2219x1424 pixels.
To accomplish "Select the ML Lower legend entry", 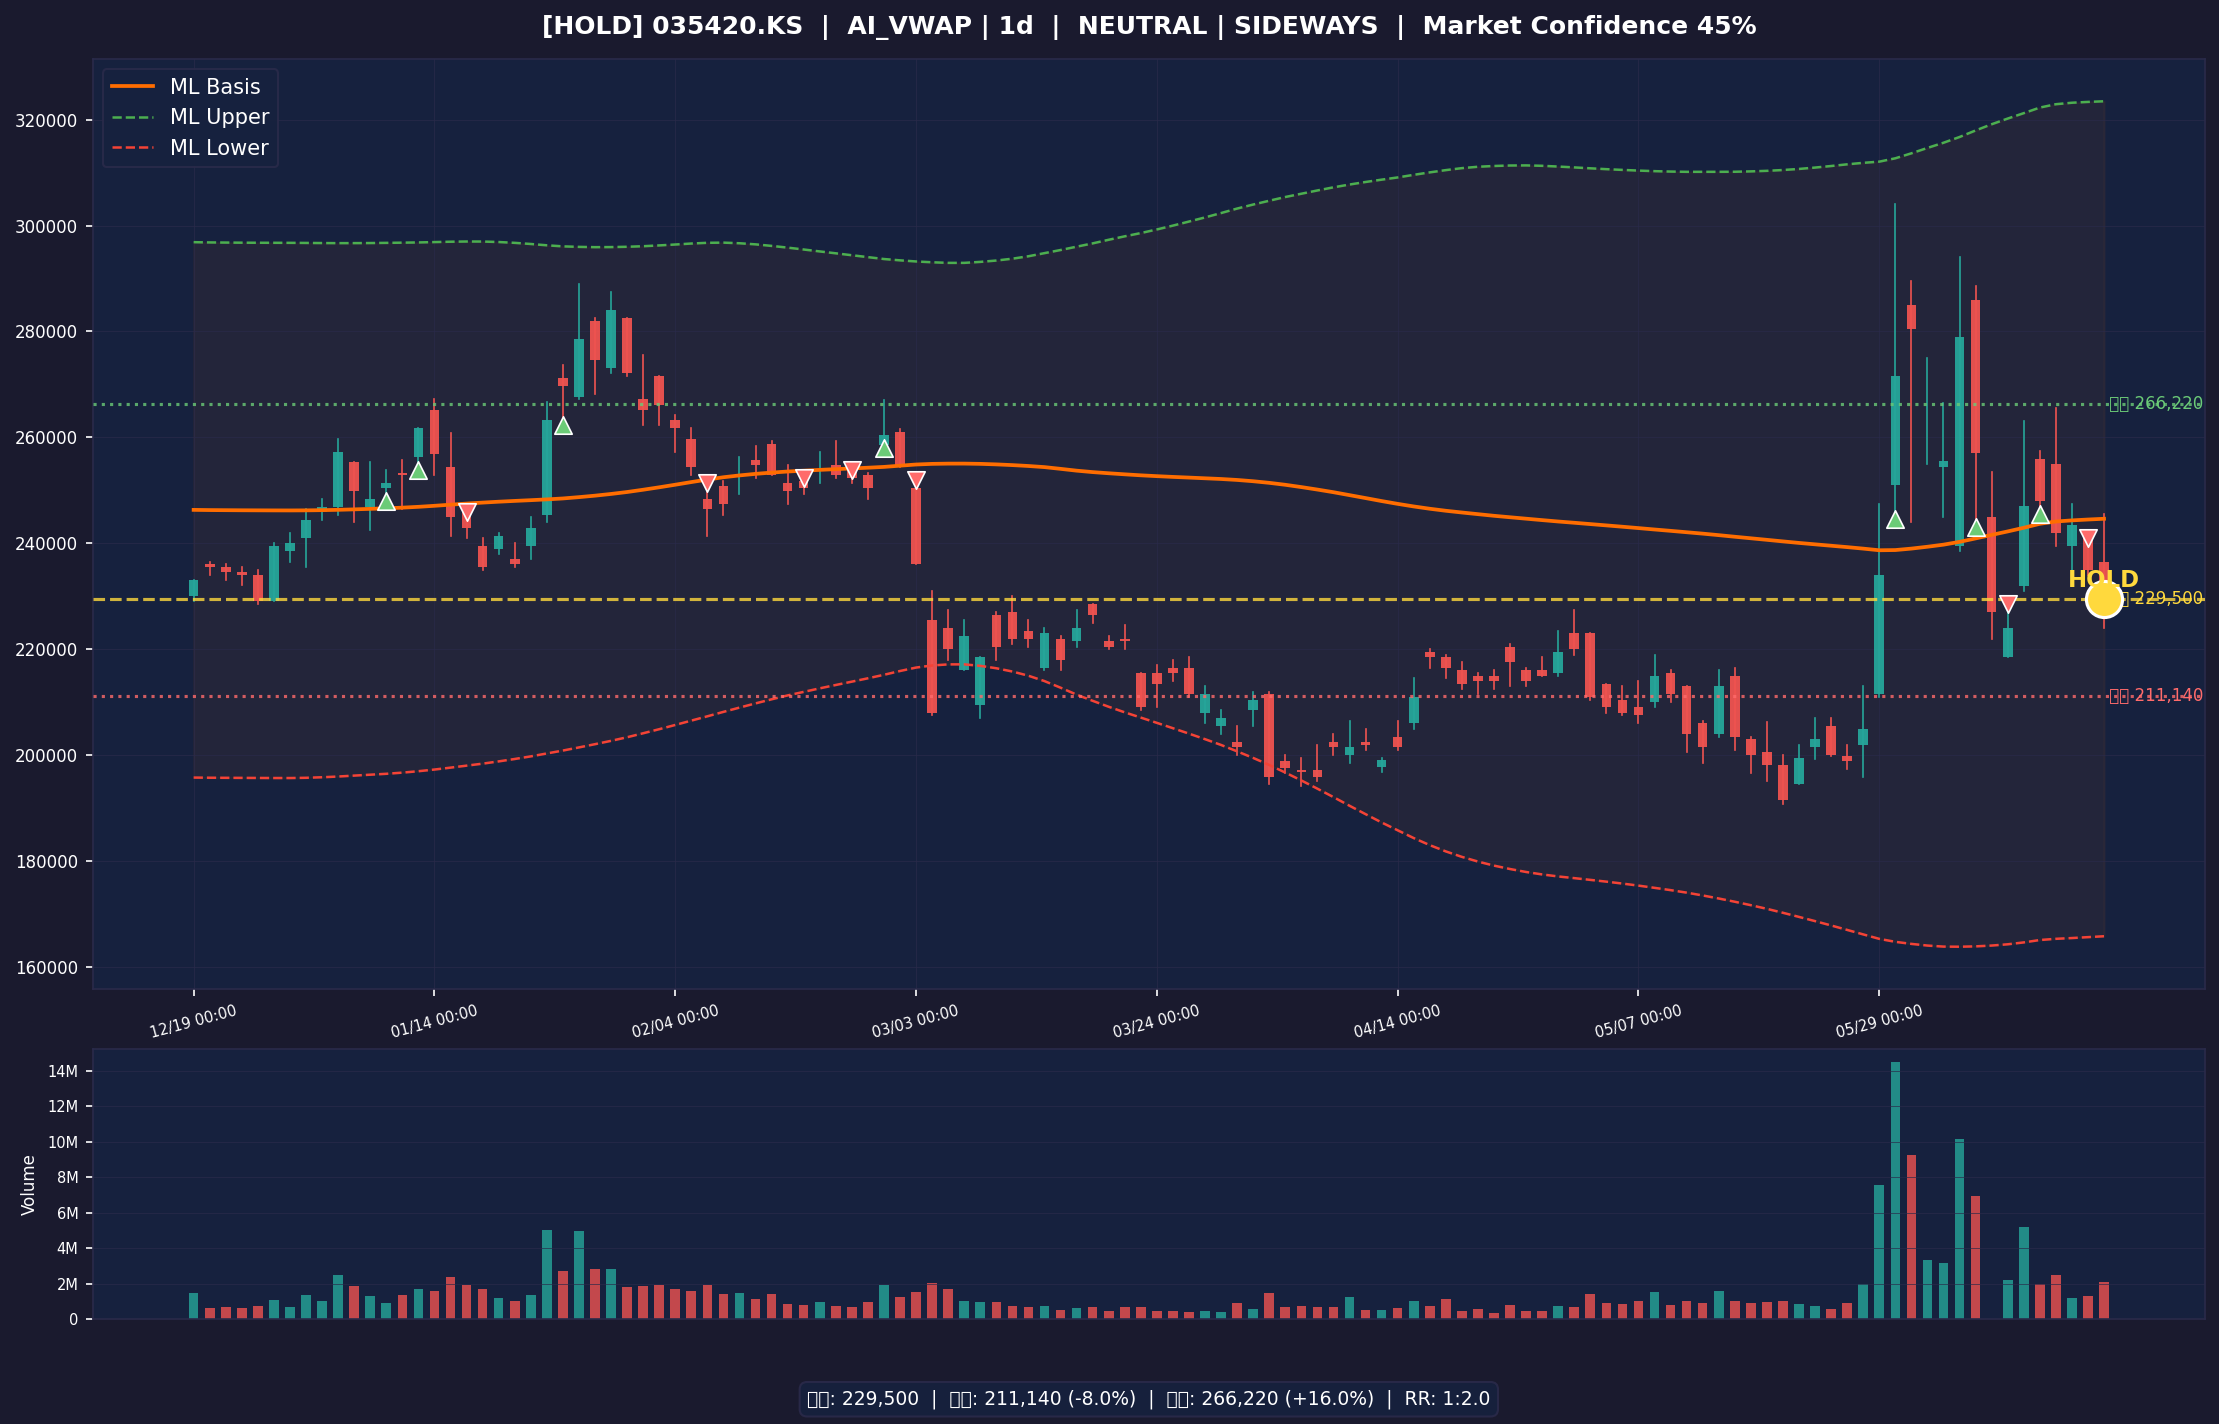I will [190, 148].
